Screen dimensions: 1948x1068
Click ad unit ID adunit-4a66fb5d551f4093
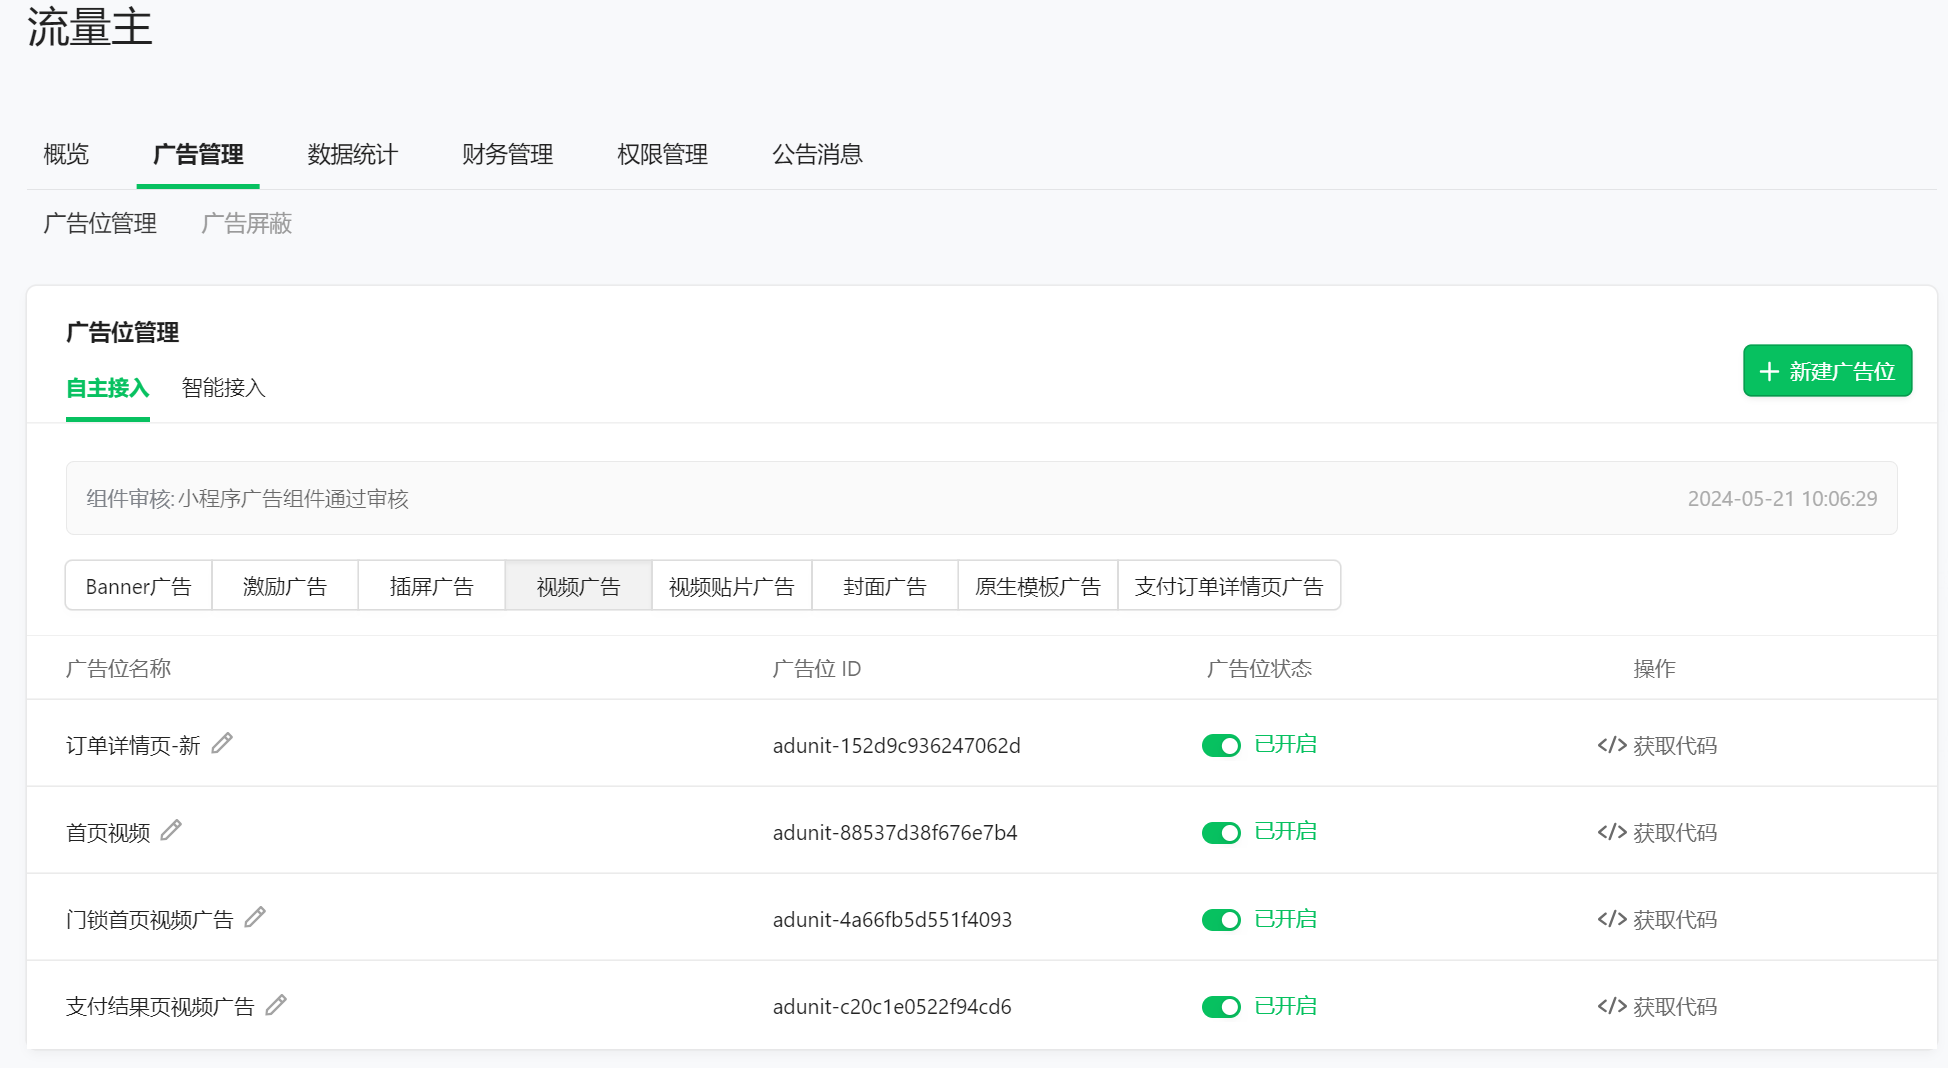pos(892,919)
